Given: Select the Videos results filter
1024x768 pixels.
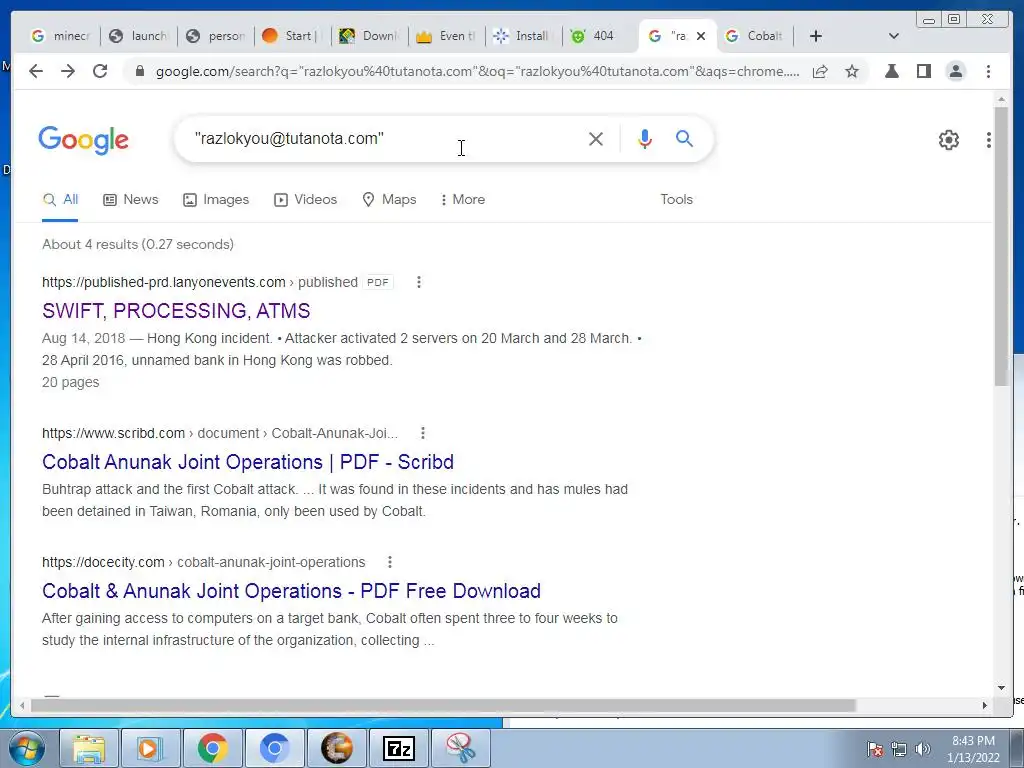Looking at the screenshot, I should pos(306,199).
